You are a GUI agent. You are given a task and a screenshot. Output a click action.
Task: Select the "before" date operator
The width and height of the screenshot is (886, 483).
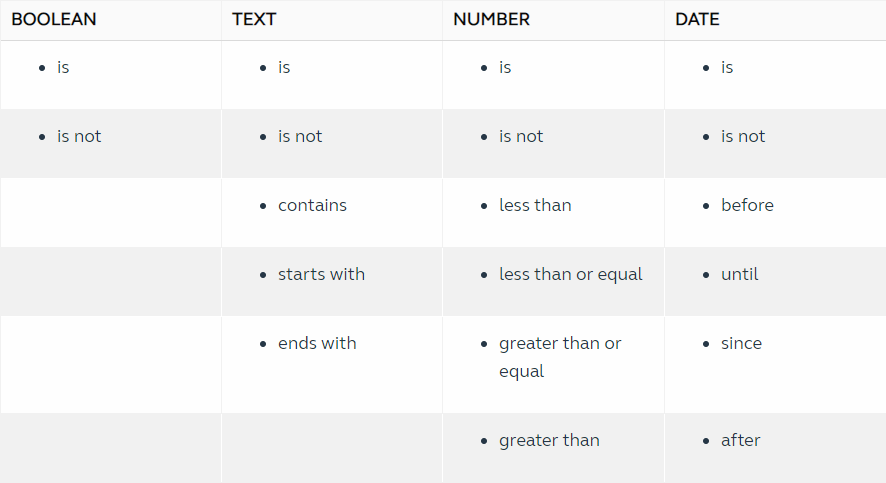click(x=747, y=206)
